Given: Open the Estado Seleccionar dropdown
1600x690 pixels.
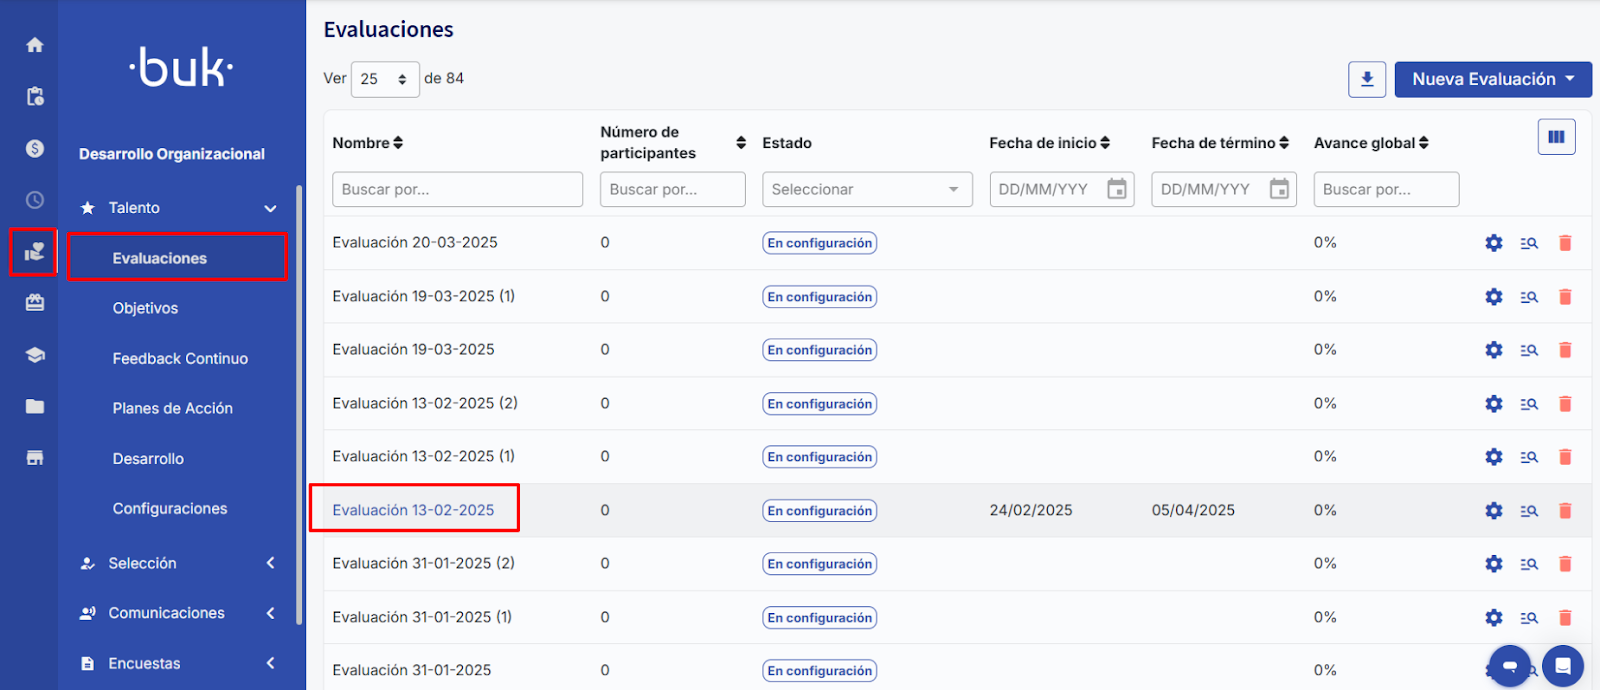Looking at the screenshot, I should coord(866,189).
